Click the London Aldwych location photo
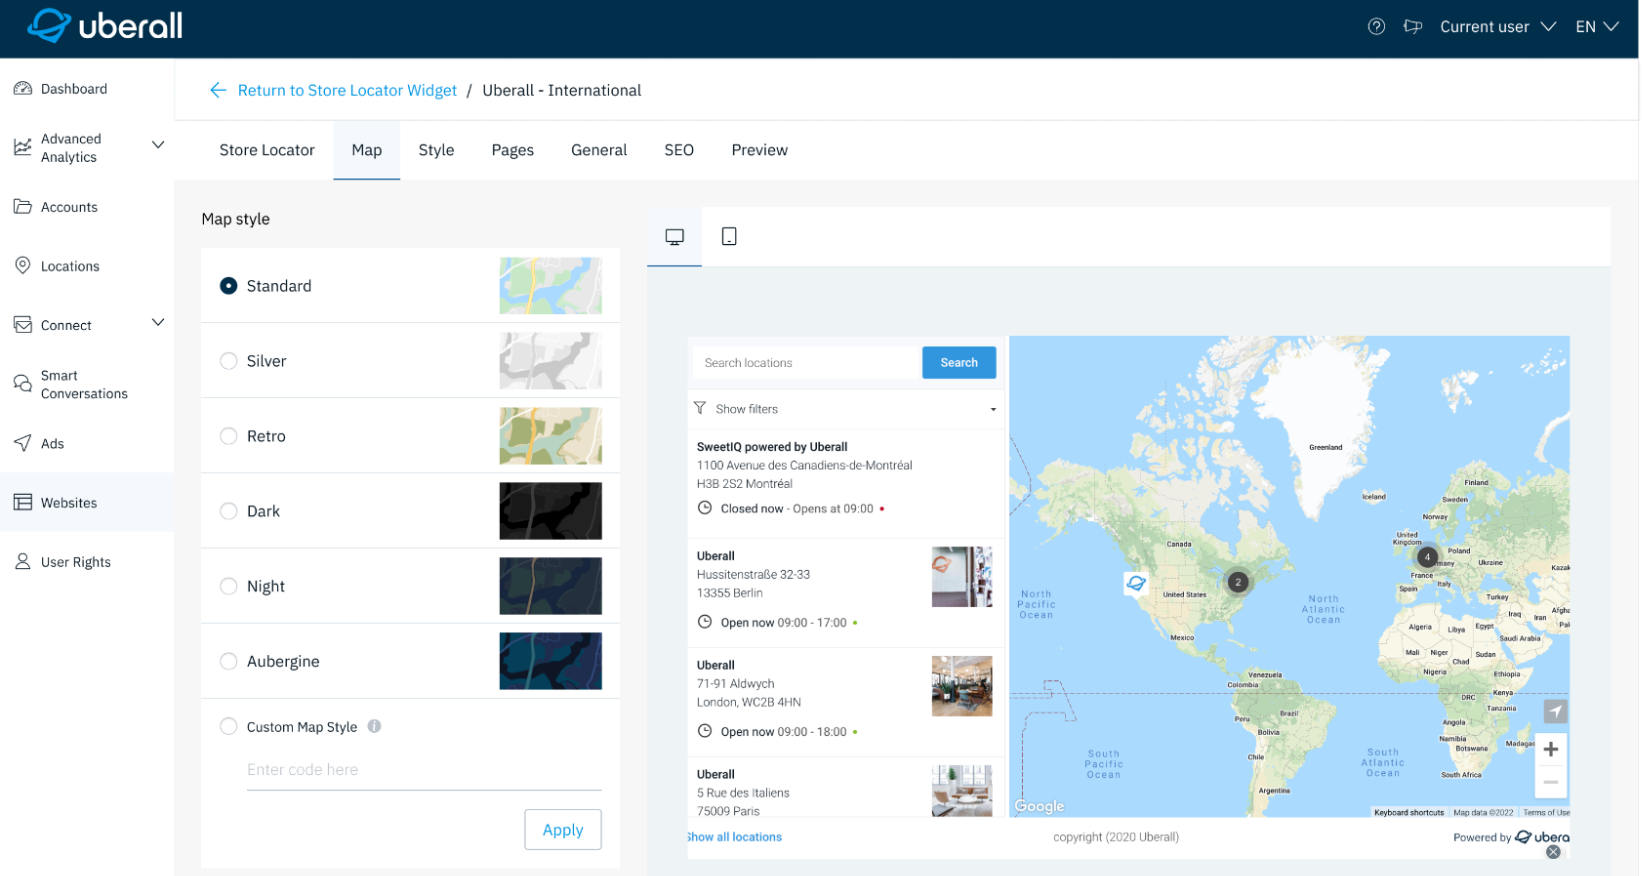This screenshot has height=876, width=1642. click(x=962, y=686)
